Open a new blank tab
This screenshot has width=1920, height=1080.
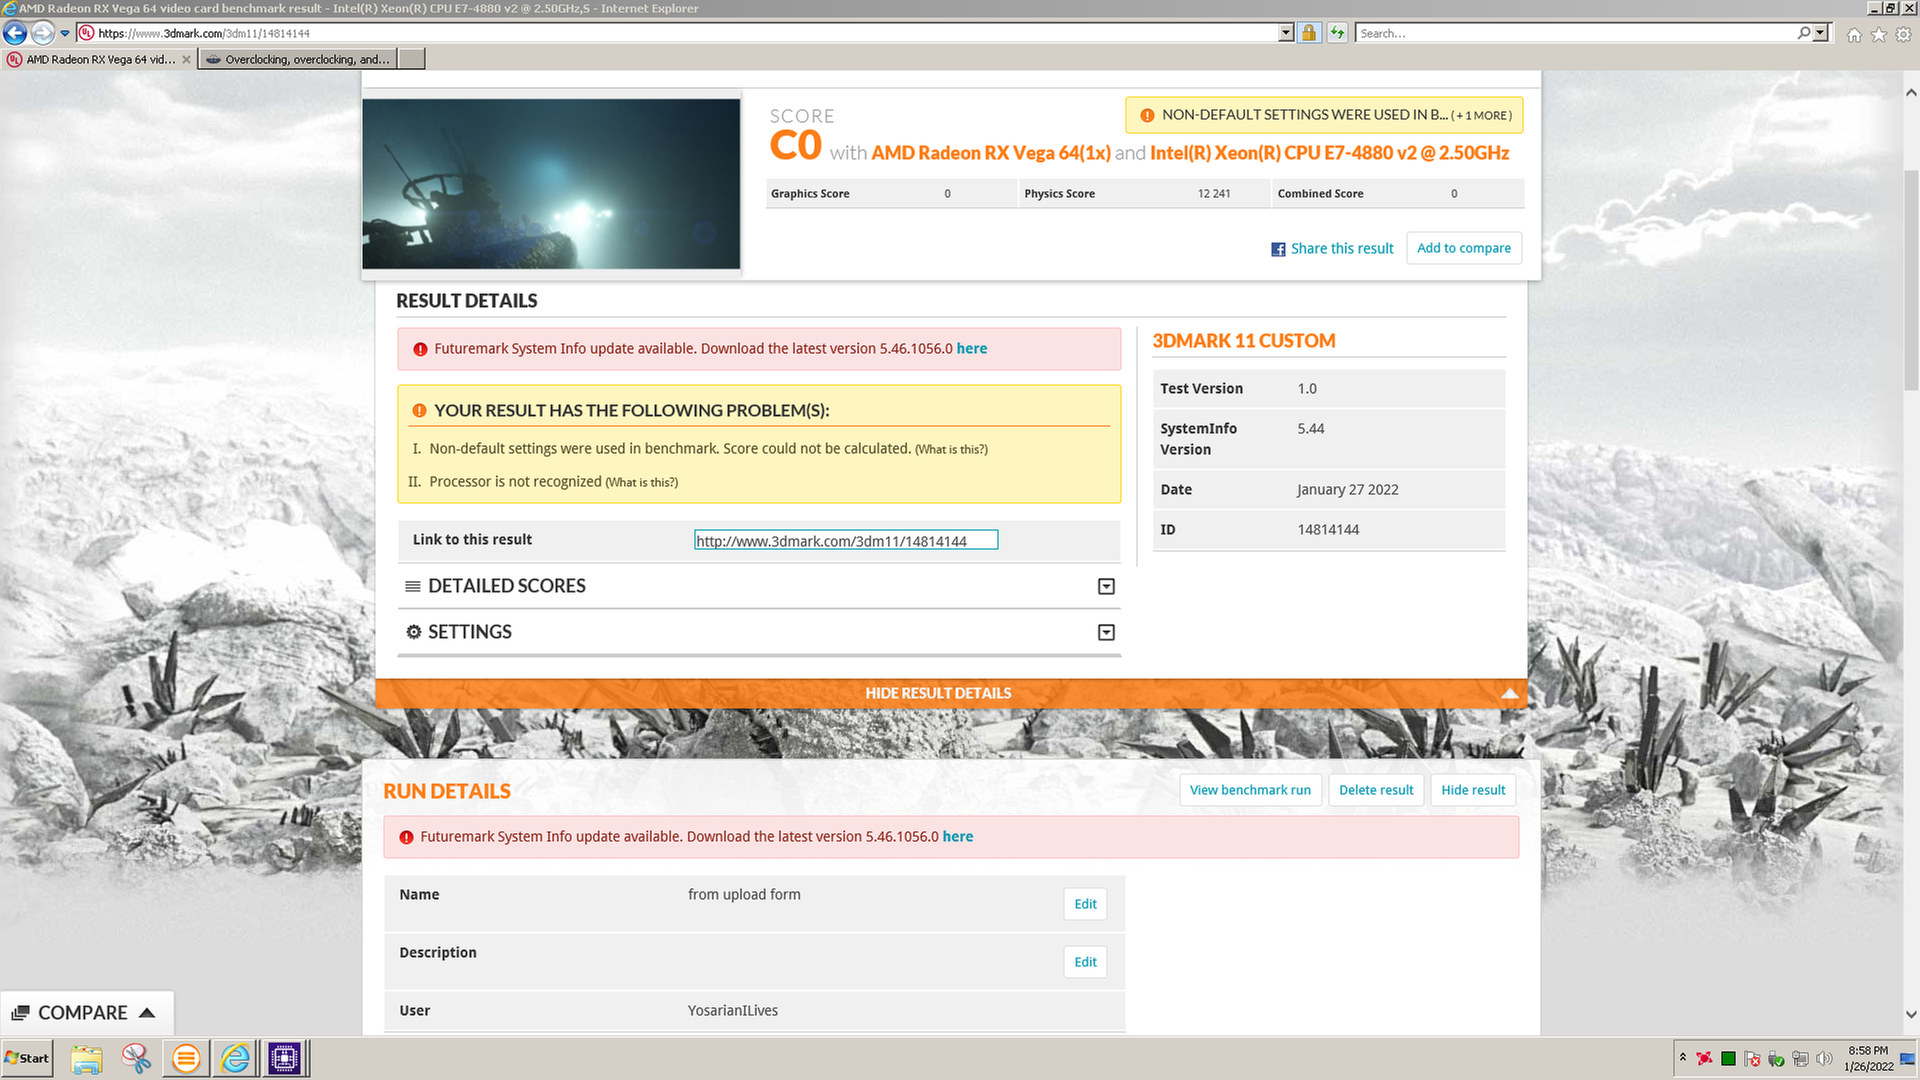coord(411,59)
